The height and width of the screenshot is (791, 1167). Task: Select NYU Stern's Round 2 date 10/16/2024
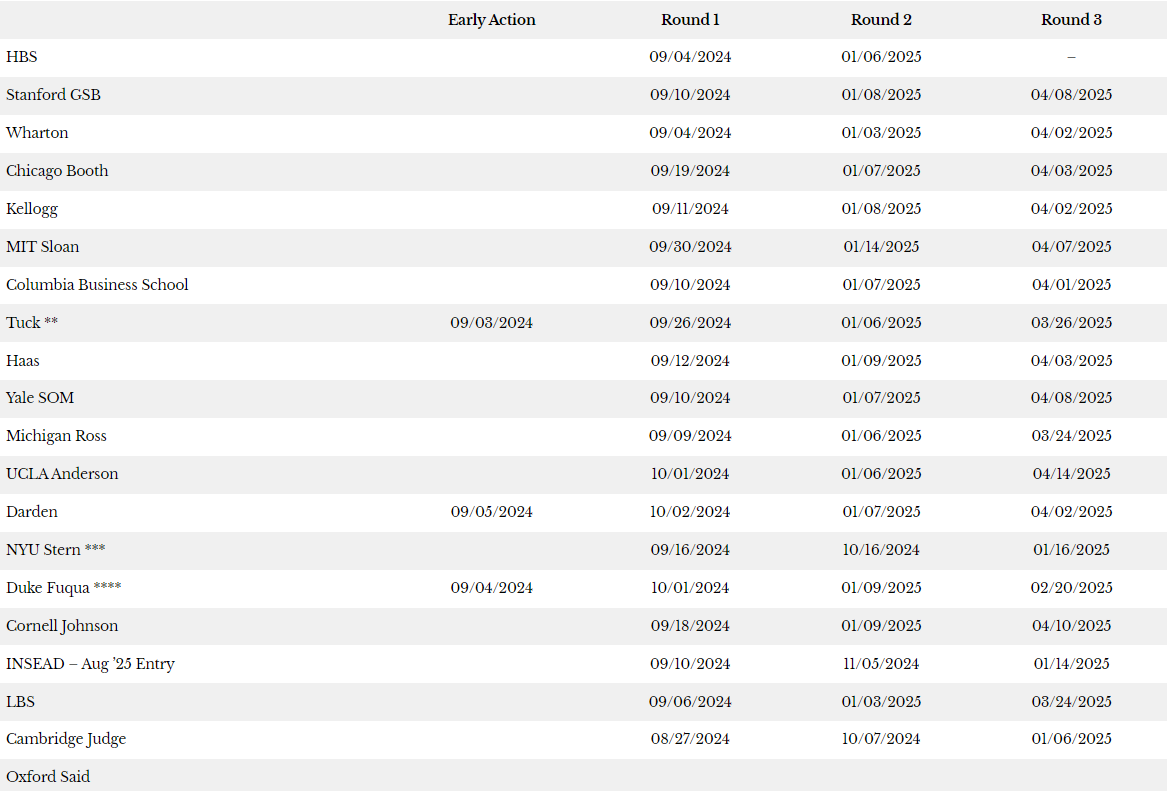click(881, 550)
